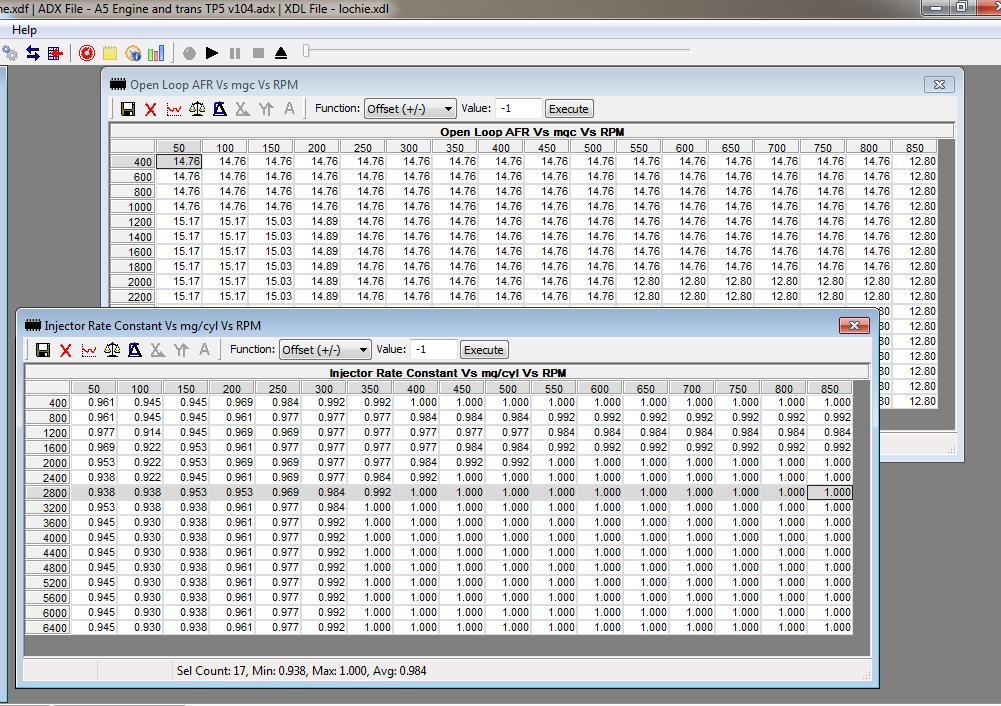The height and width of the screenshot is (706, 1001).
Task: Open Function dropdown in Injector Rate window
Action: click(x=325, y=350)
